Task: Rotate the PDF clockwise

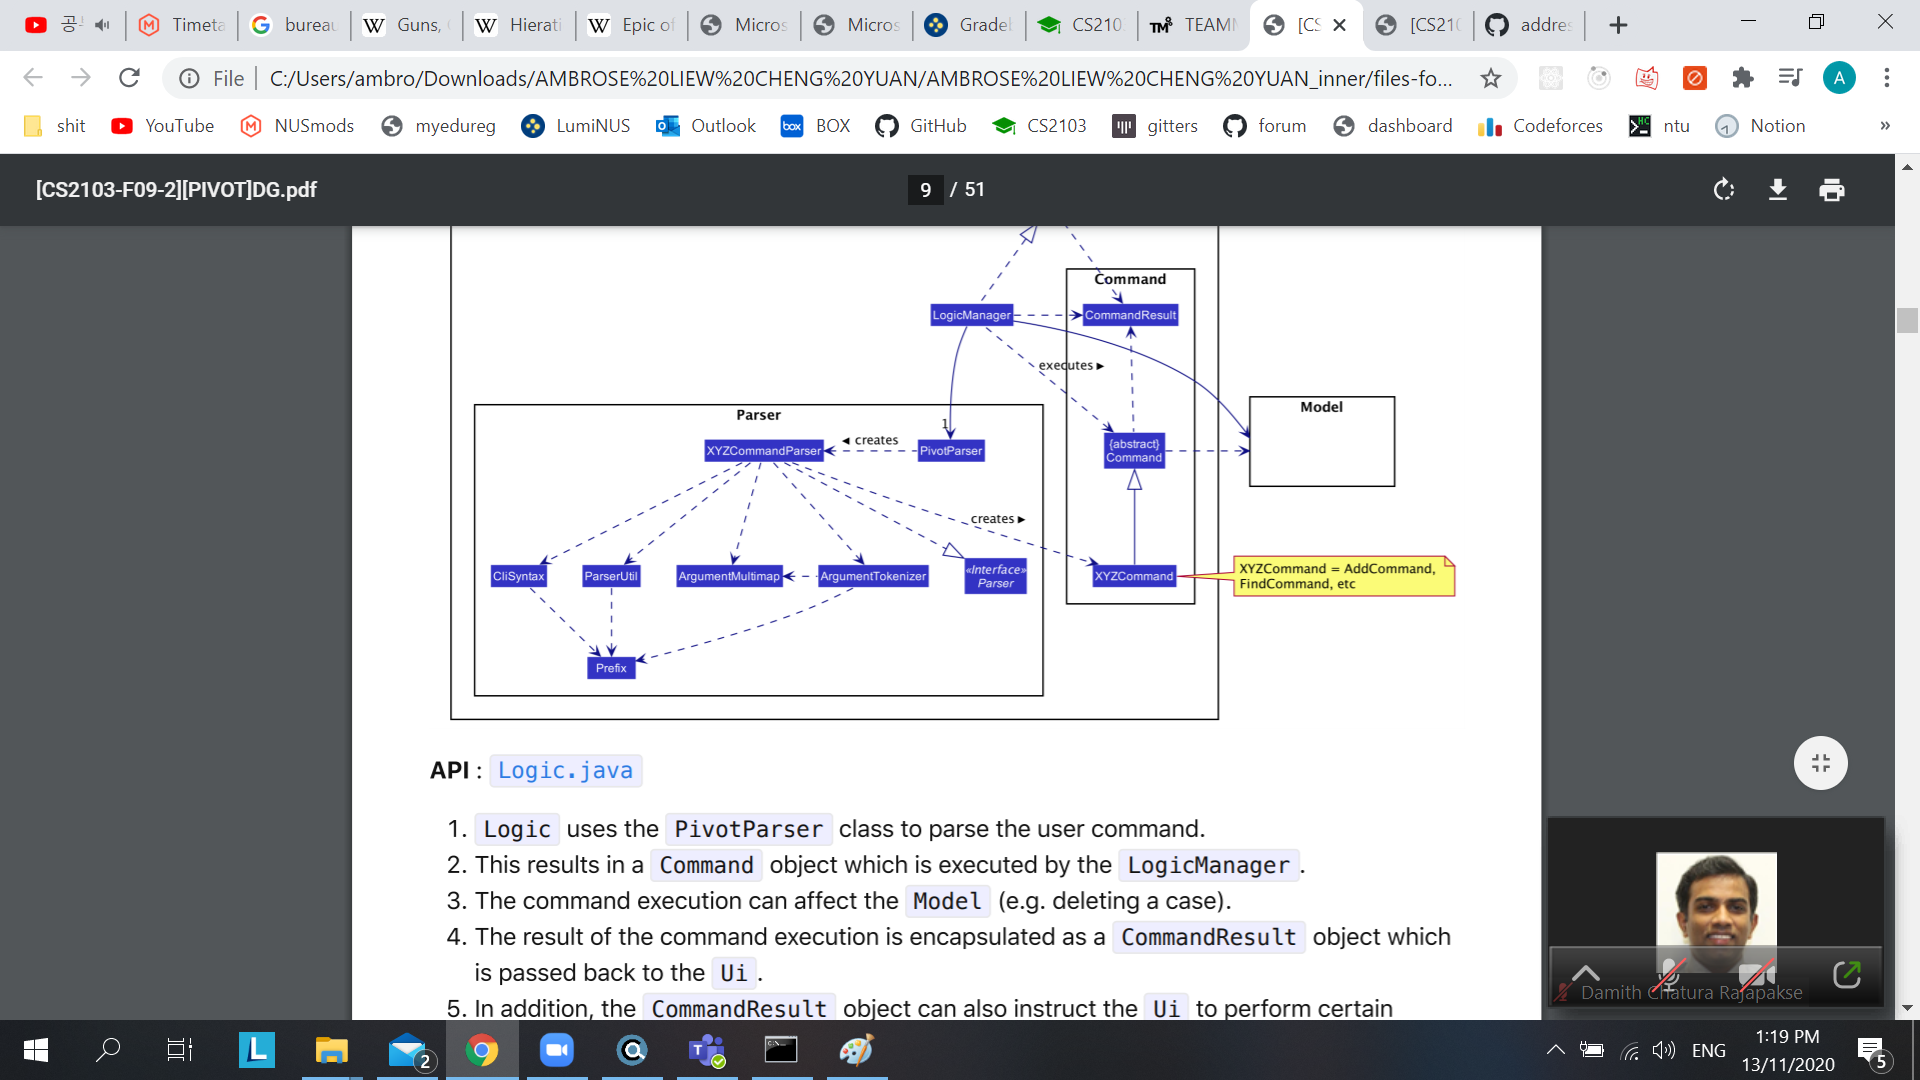Action: 1723,190
